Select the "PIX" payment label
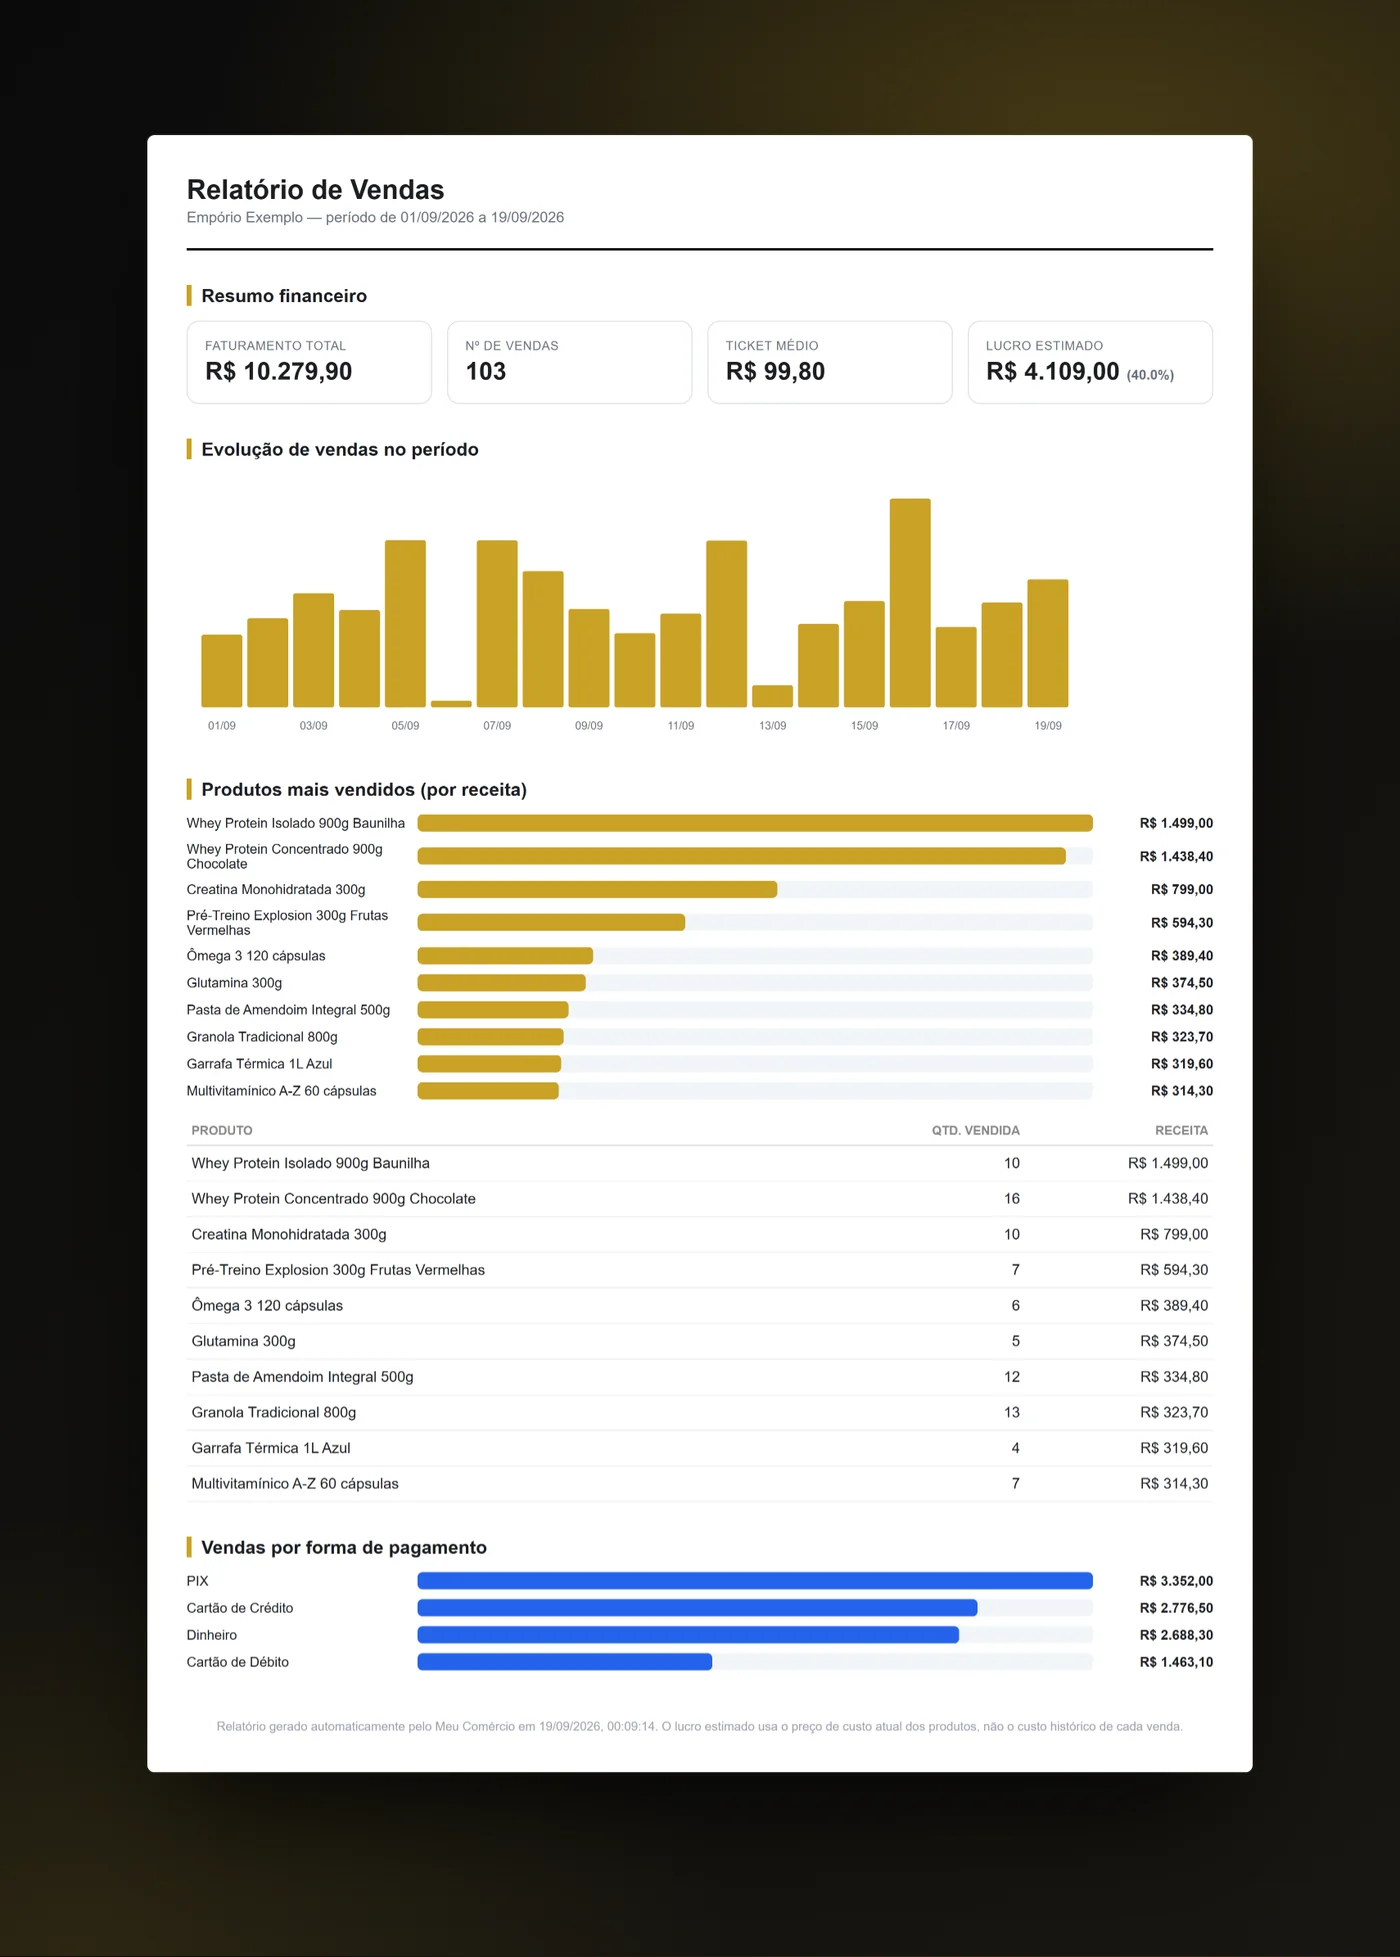The height and width of the screenshot is (1957, 1400). pos(198,1581)
